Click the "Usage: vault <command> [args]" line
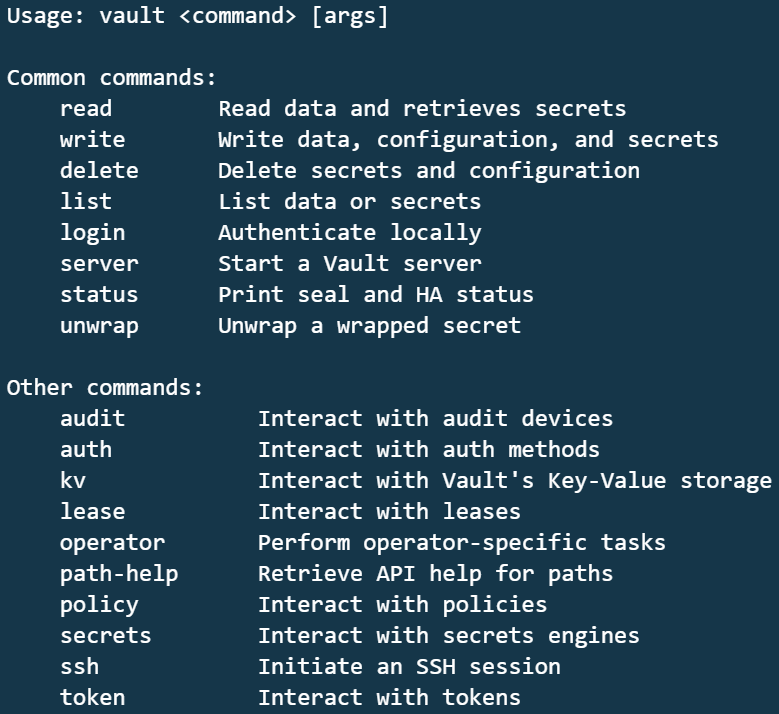 pos(197,17)
